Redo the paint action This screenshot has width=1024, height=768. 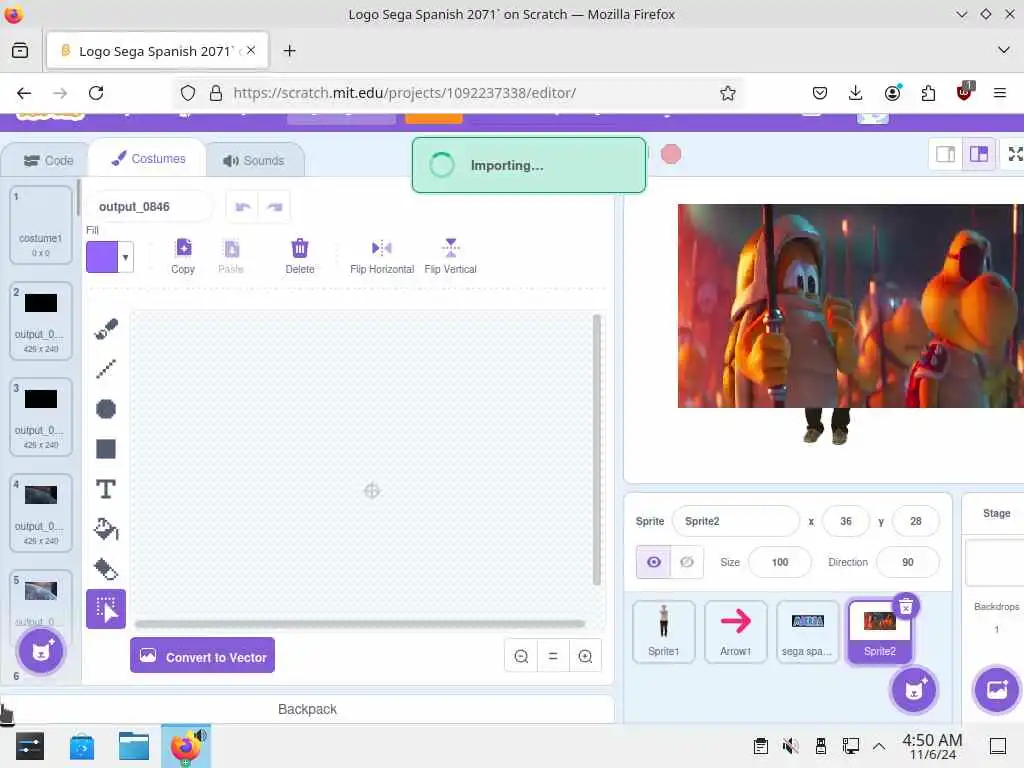[274, 207]
